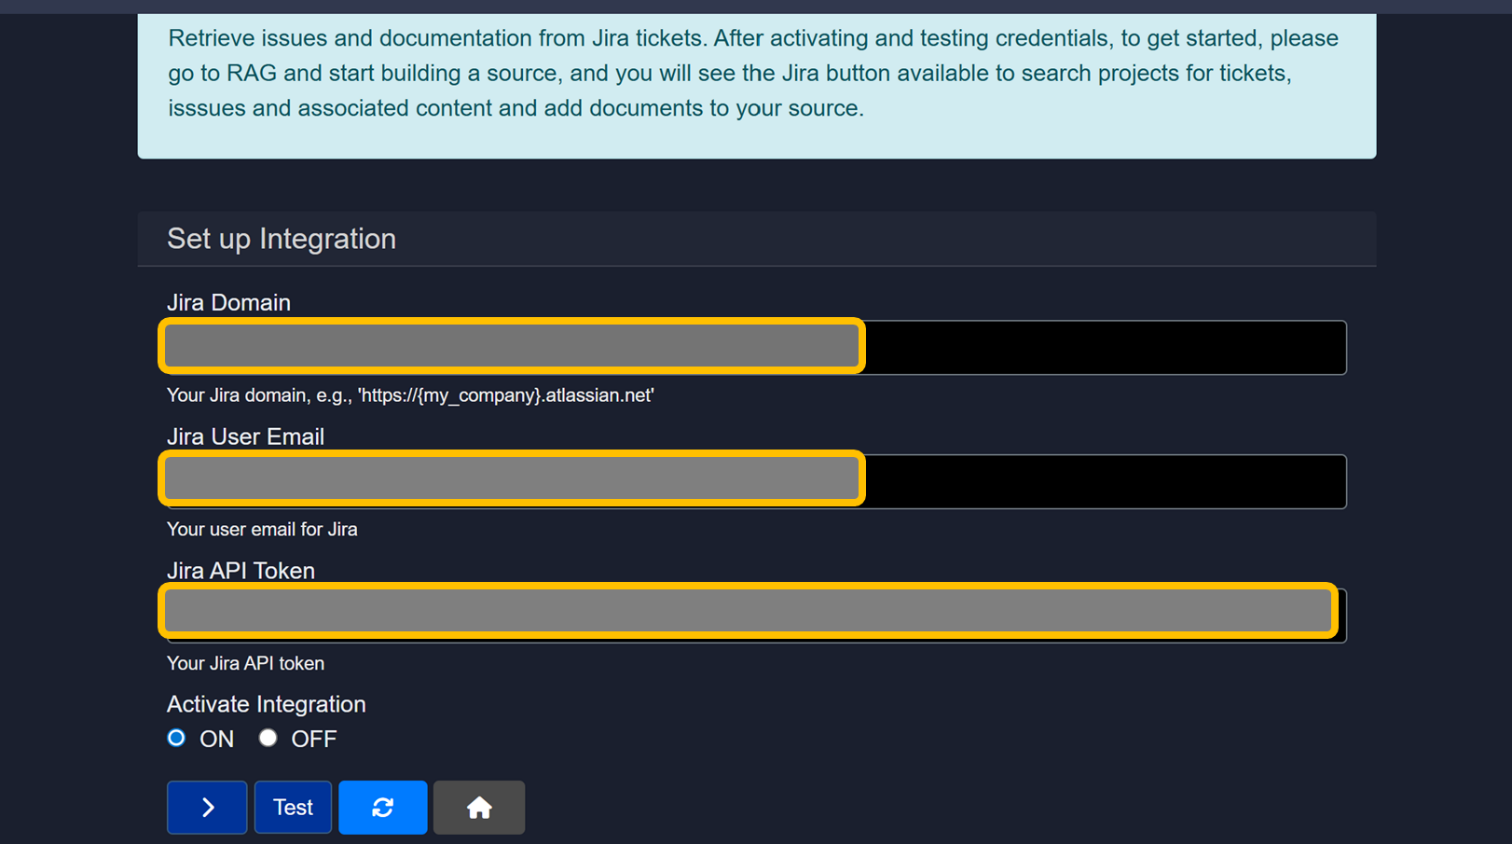1512x844 pixels.
Task: Click the 'Set up Integration' heading
Action: coord(281,239)
